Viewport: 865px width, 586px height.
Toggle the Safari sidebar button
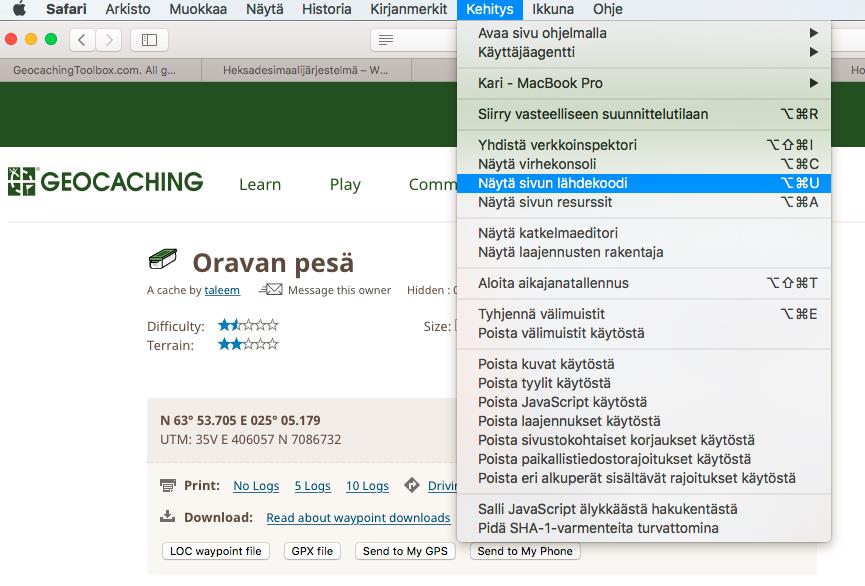(149, 40)
